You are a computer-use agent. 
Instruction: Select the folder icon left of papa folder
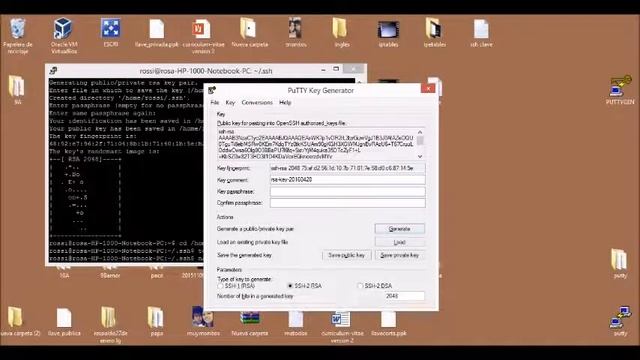tap(109, 317)
